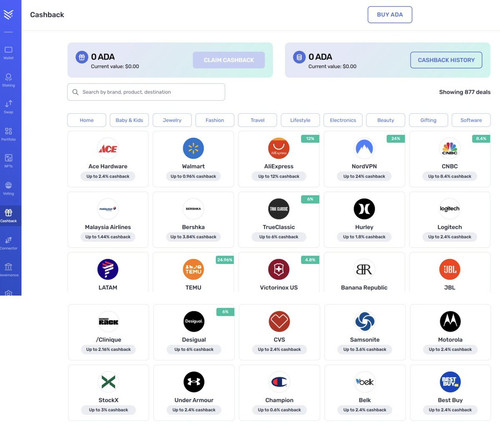Click the 4.8% badge on Victorinox US
The height and width of the screenshot is (430, 500).
click(310, 260)
